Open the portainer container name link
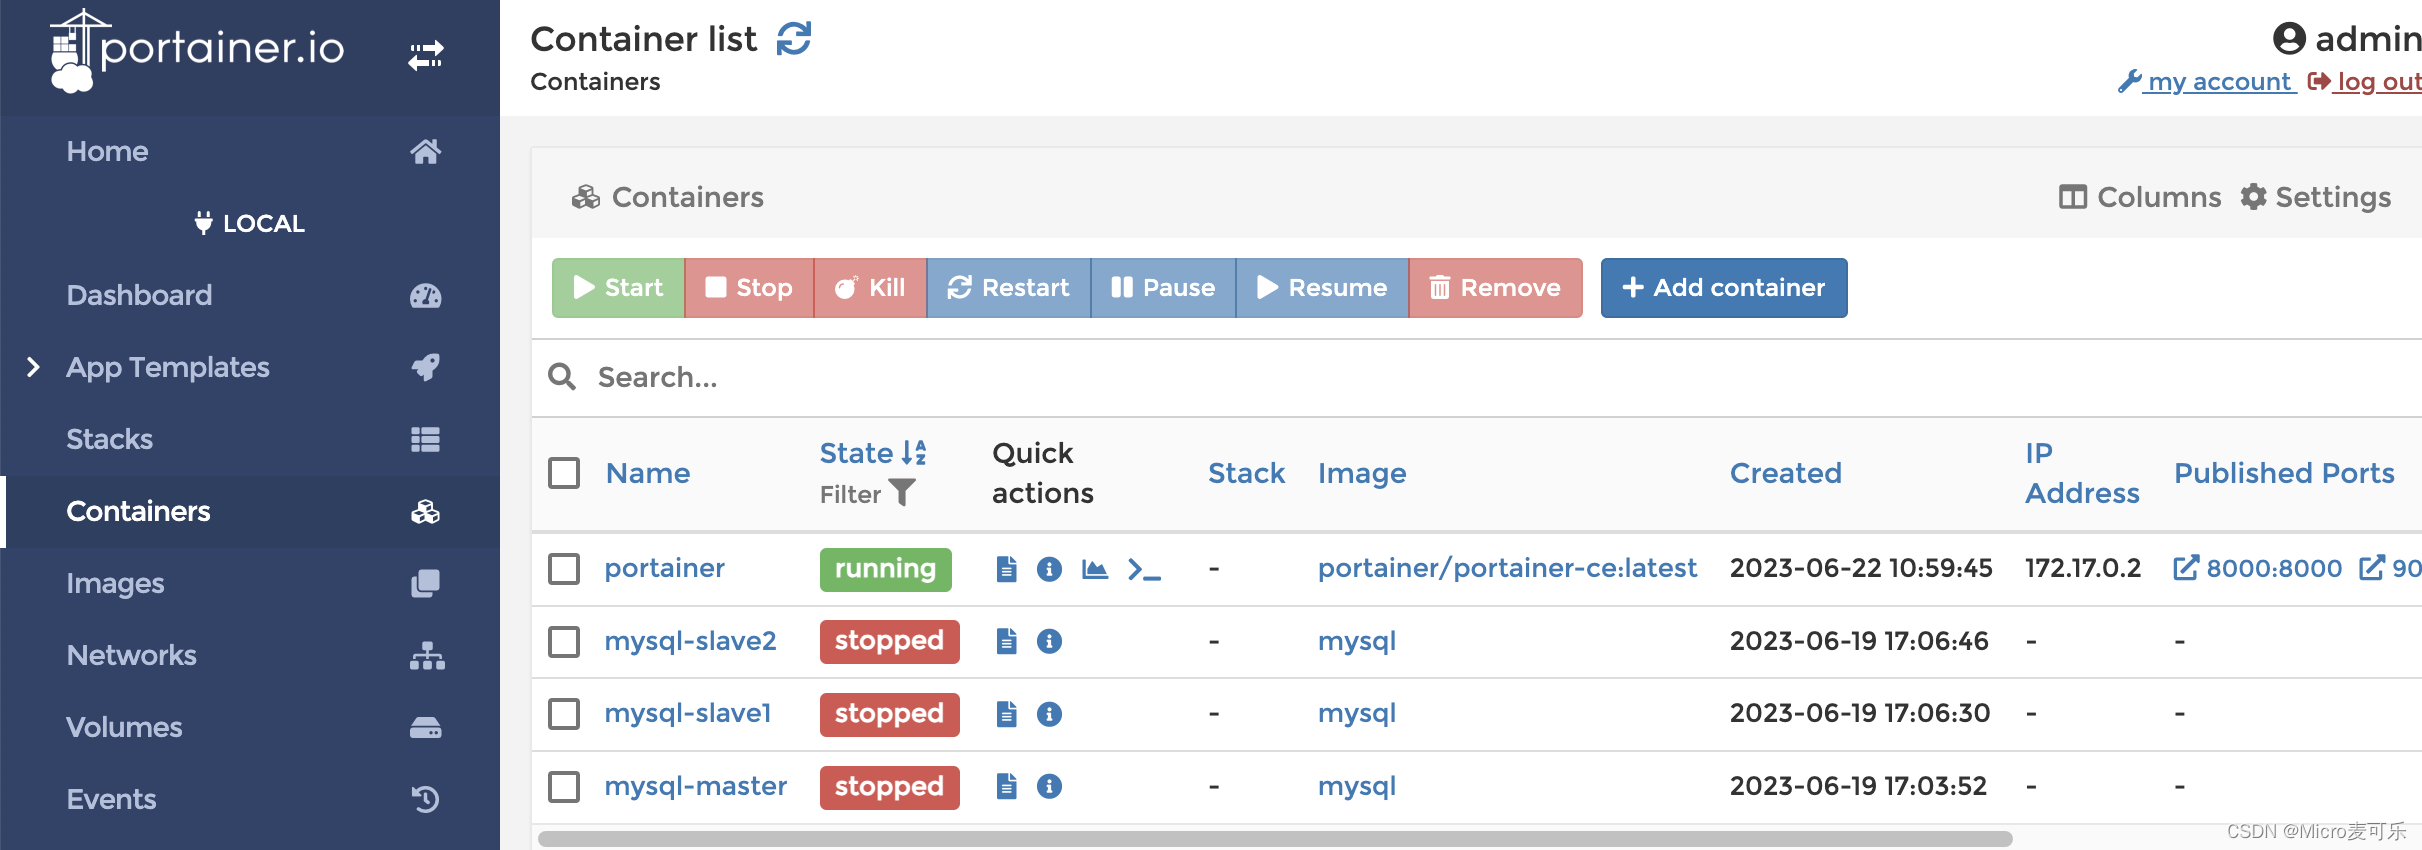Viewport: 2422px width, 850px height. point(664,568)
